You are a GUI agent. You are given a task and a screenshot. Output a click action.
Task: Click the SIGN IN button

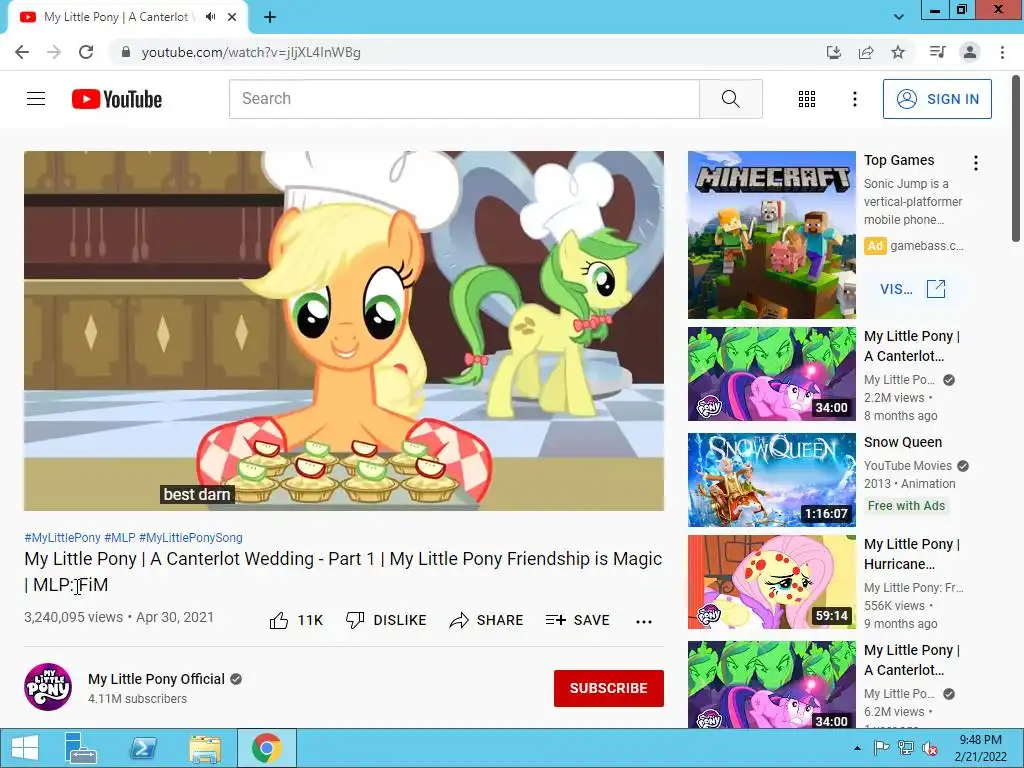tap(937, 99)
